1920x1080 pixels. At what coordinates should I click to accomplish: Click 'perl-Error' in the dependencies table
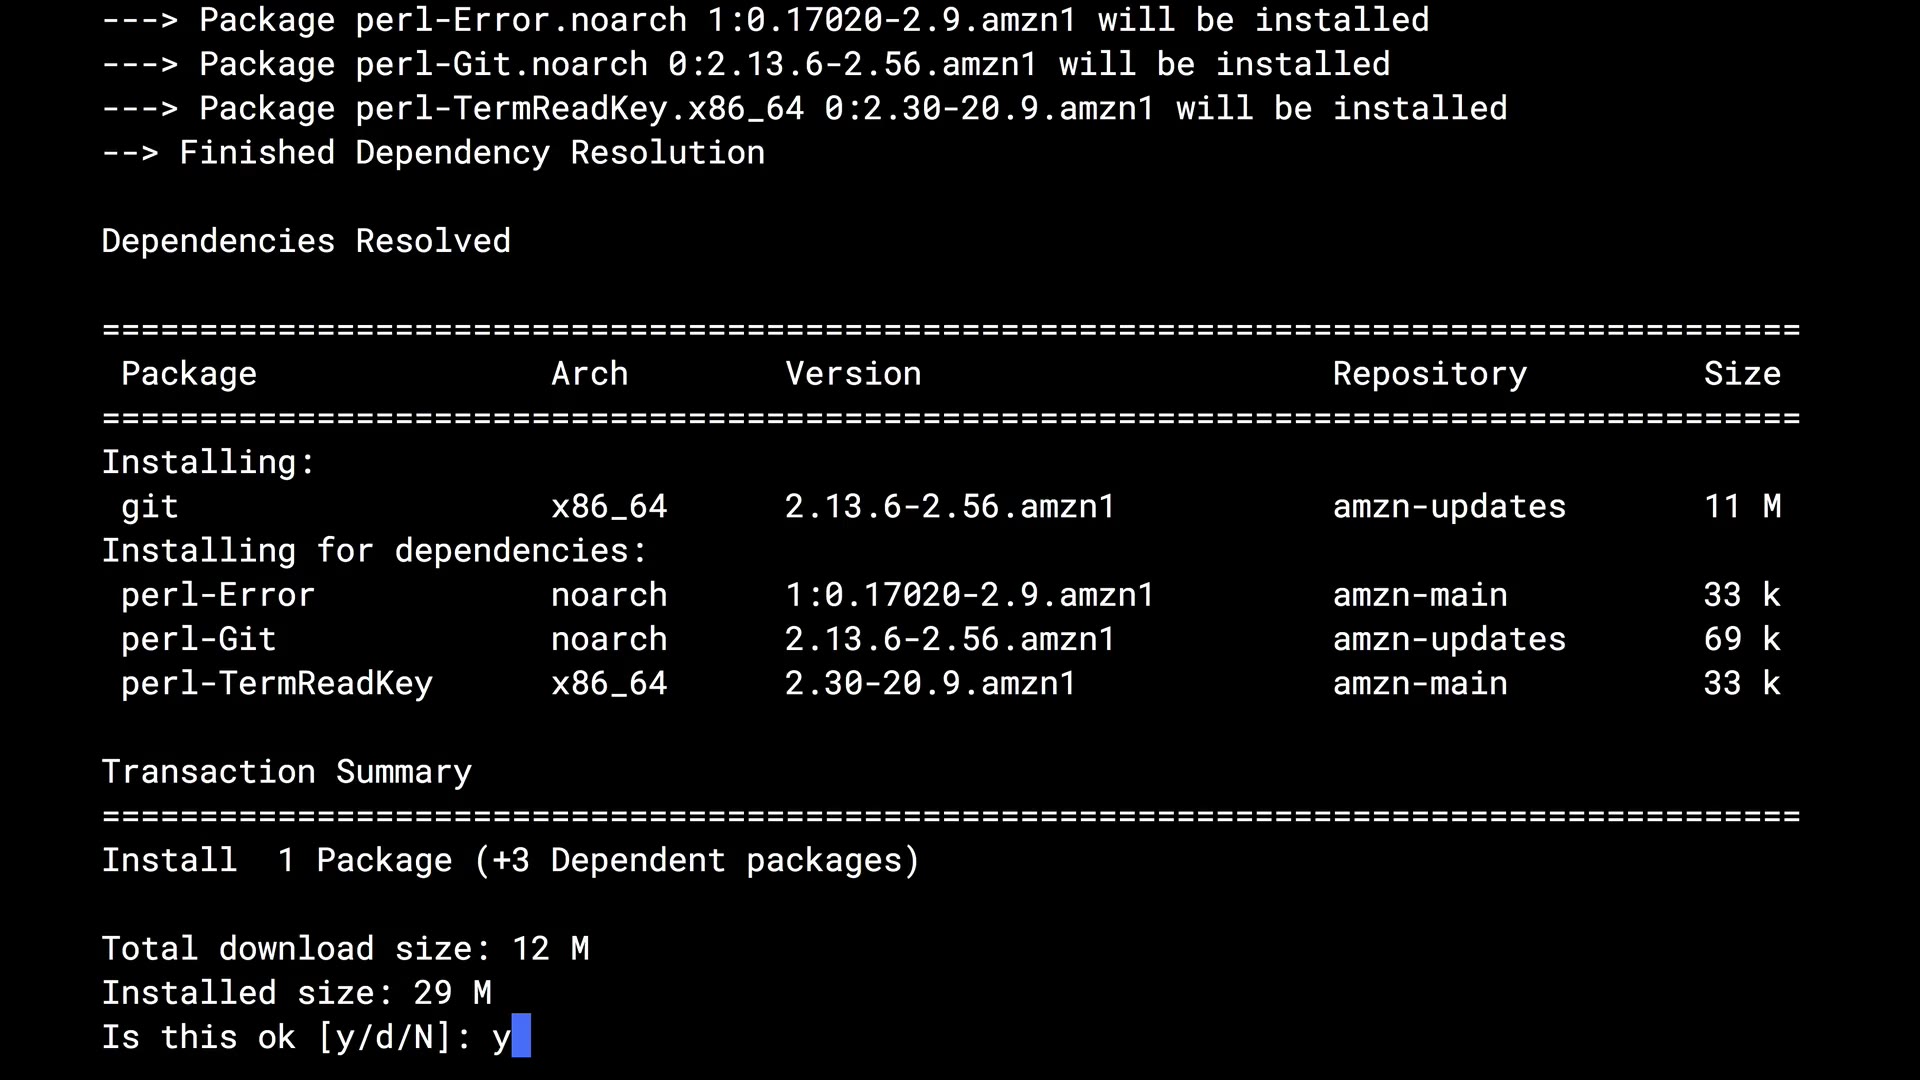coord(218,595)
